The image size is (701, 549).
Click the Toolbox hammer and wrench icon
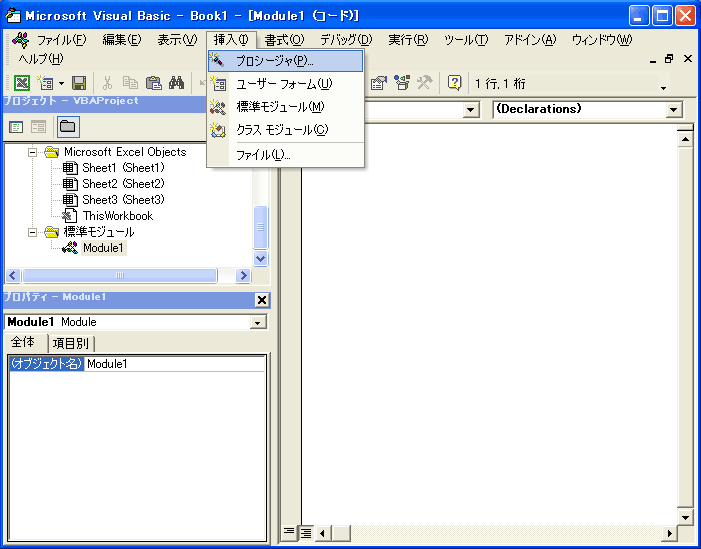pyautogui.click(x=424, y=83)
